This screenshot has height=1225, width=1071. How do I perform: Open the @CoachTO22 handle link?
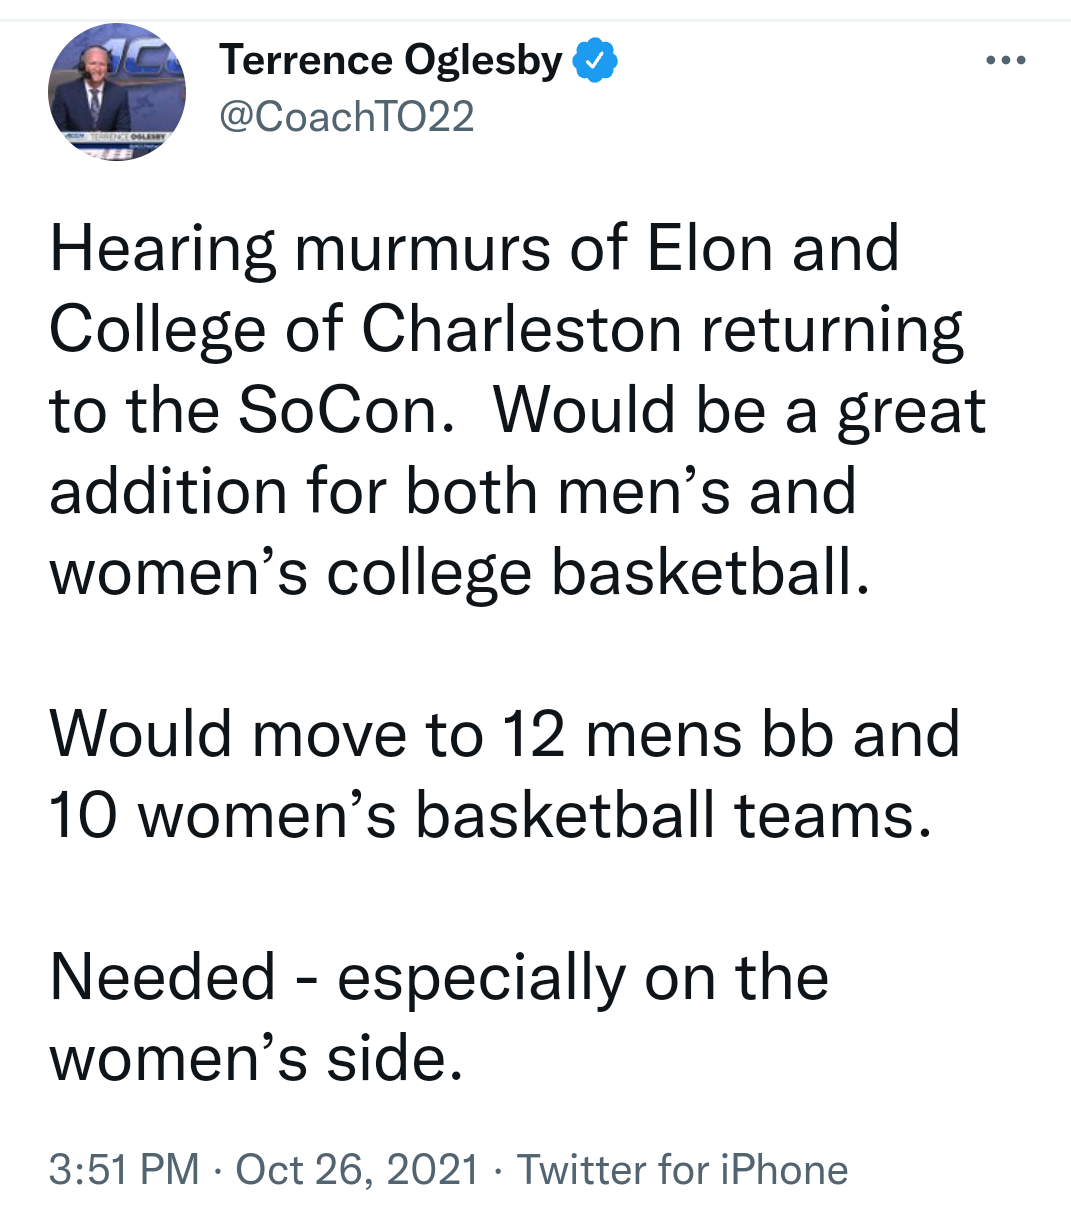[346, 117]
